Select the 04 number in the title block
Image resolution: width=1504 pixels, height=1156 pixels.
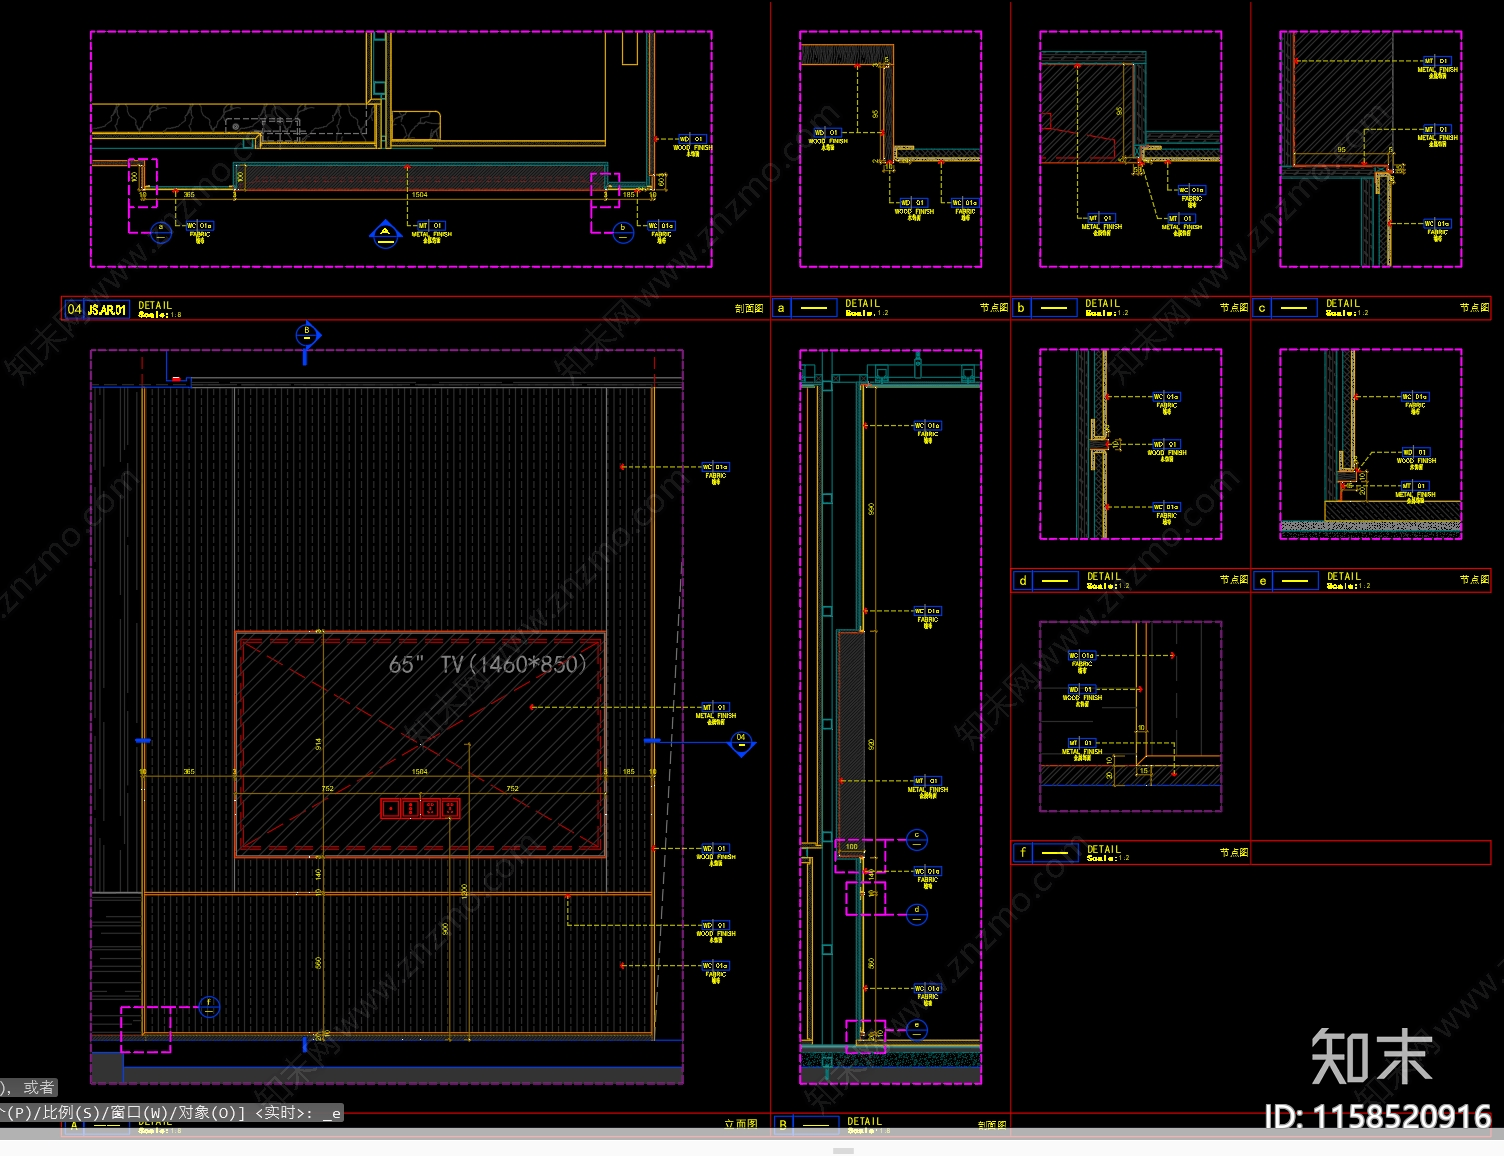click(74, 309)
